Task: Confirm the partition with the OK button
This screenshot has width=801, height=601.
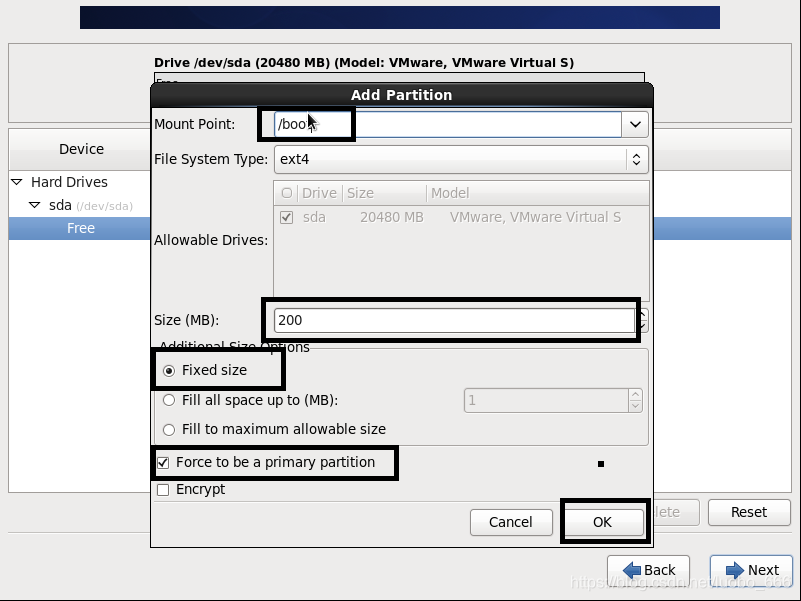Action: (602, 522)
